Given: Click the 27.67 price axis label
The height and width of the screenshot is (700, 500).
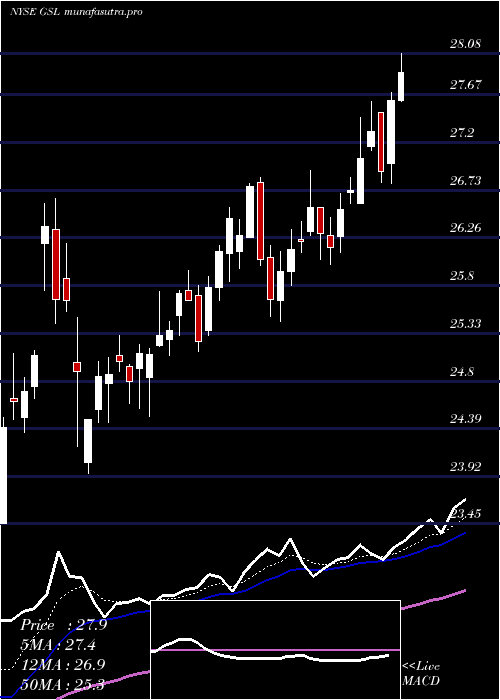Looking at the screenshot, I should pos(466,85).
